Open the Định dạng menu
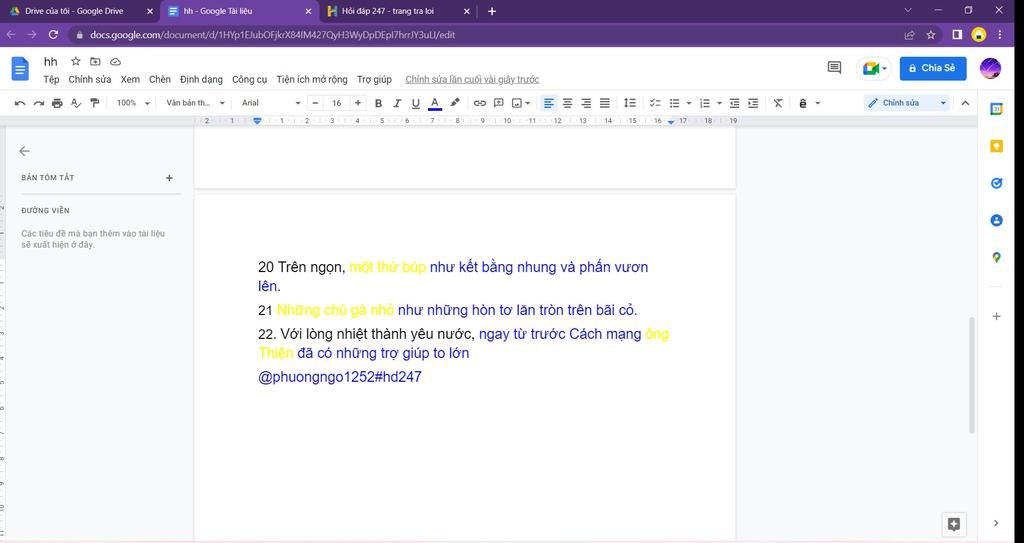Image resolution: width=1024 pixels, height=543 pixels. [201, 79]
